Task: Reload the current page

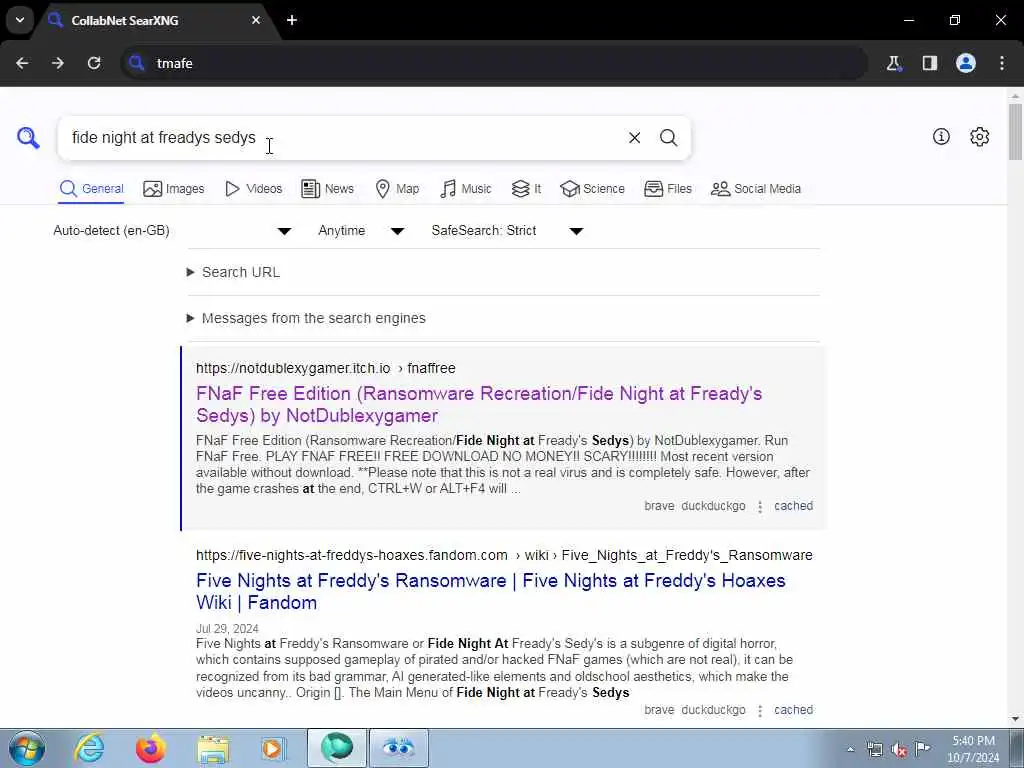Action: coord(94,63)
